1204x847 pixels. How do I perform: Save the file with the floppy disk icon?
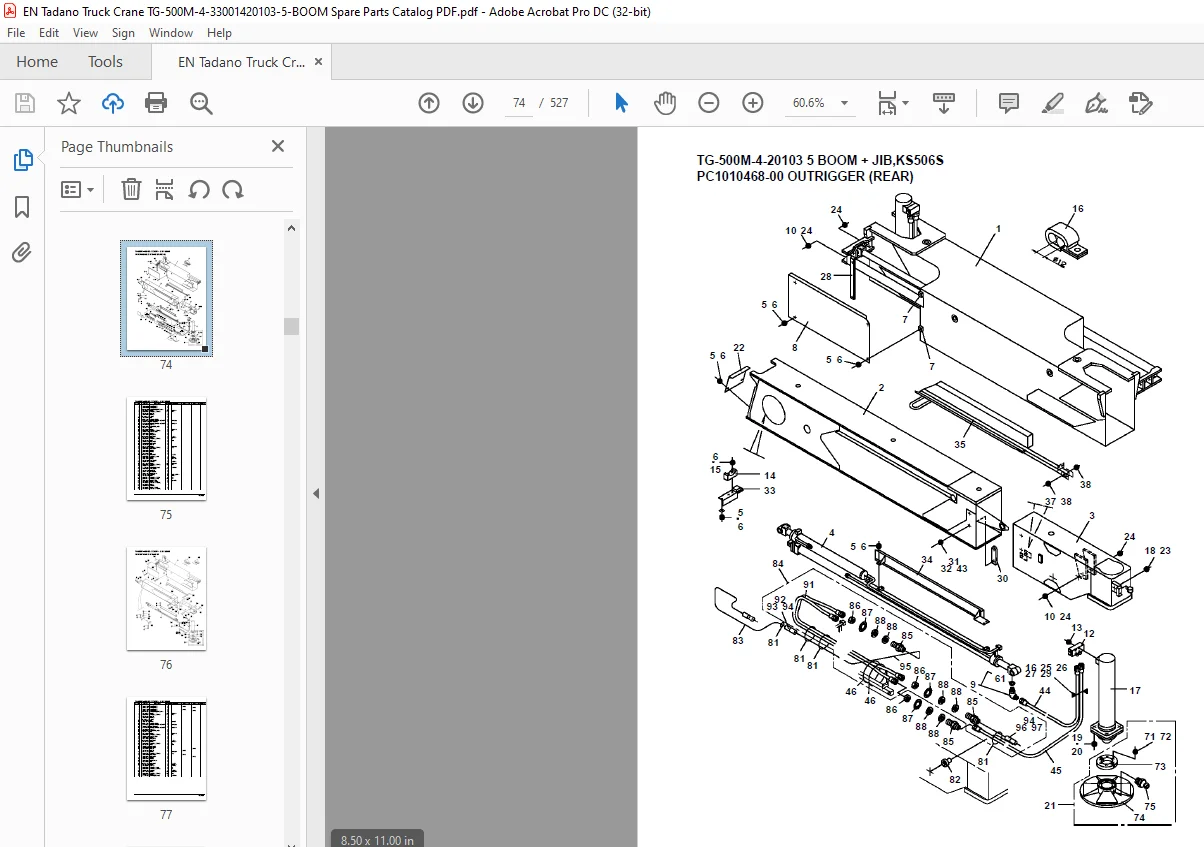(x=25, y=103)
